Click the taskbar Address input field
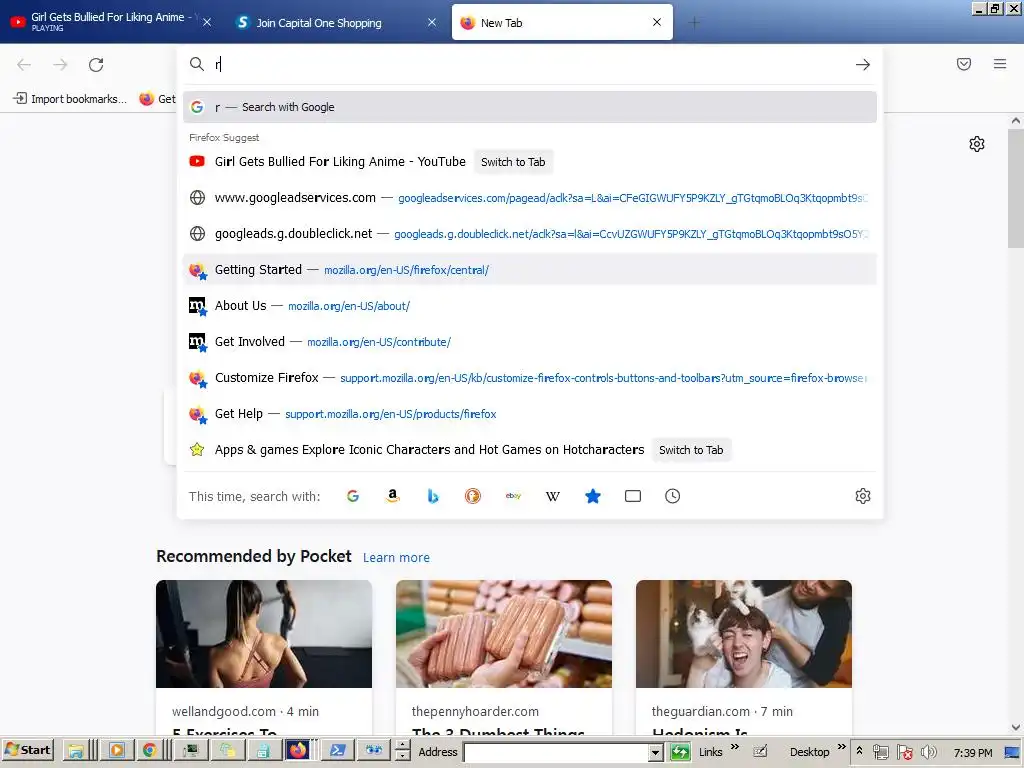This screenshot has width=1024, height=768. point(556,752)
